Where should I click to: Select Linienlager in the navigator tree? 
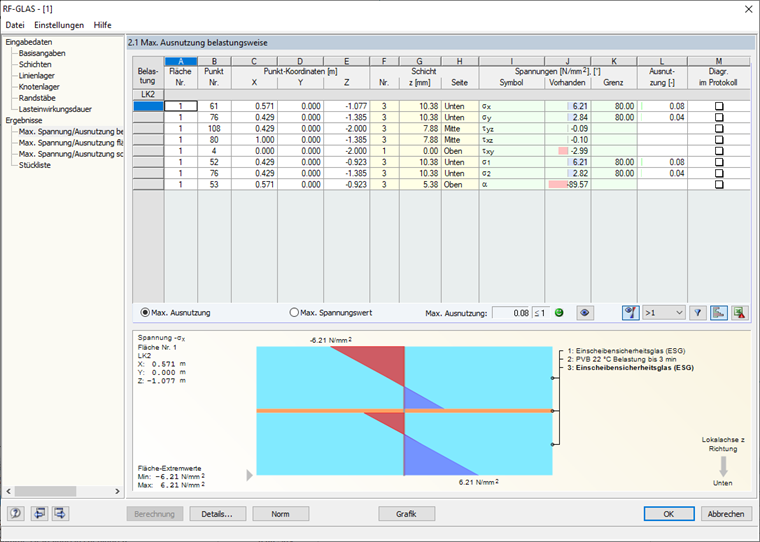click(37, 76)
